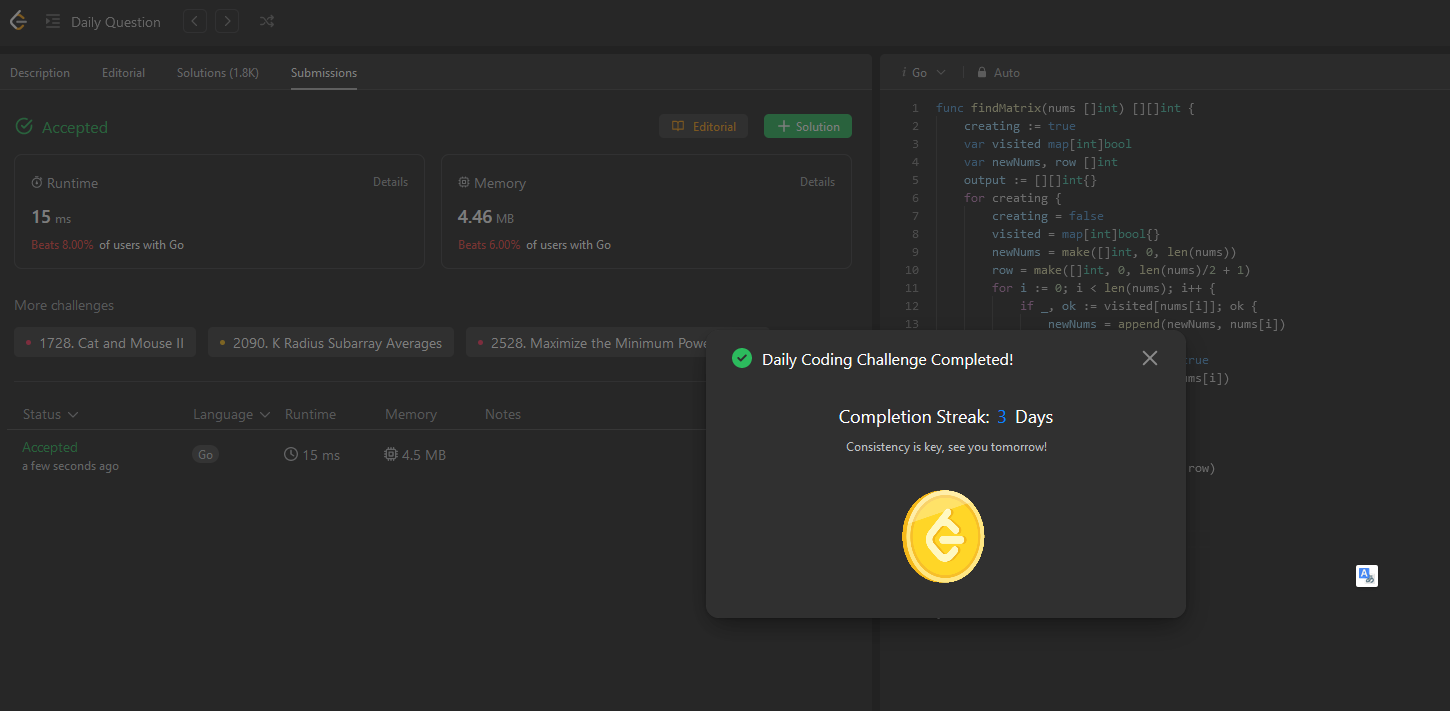The image size is (1450, 711).
Task: Switch to the Solutions (1.8K) tab
Action: pyautogui.click(x=218, y=73)
